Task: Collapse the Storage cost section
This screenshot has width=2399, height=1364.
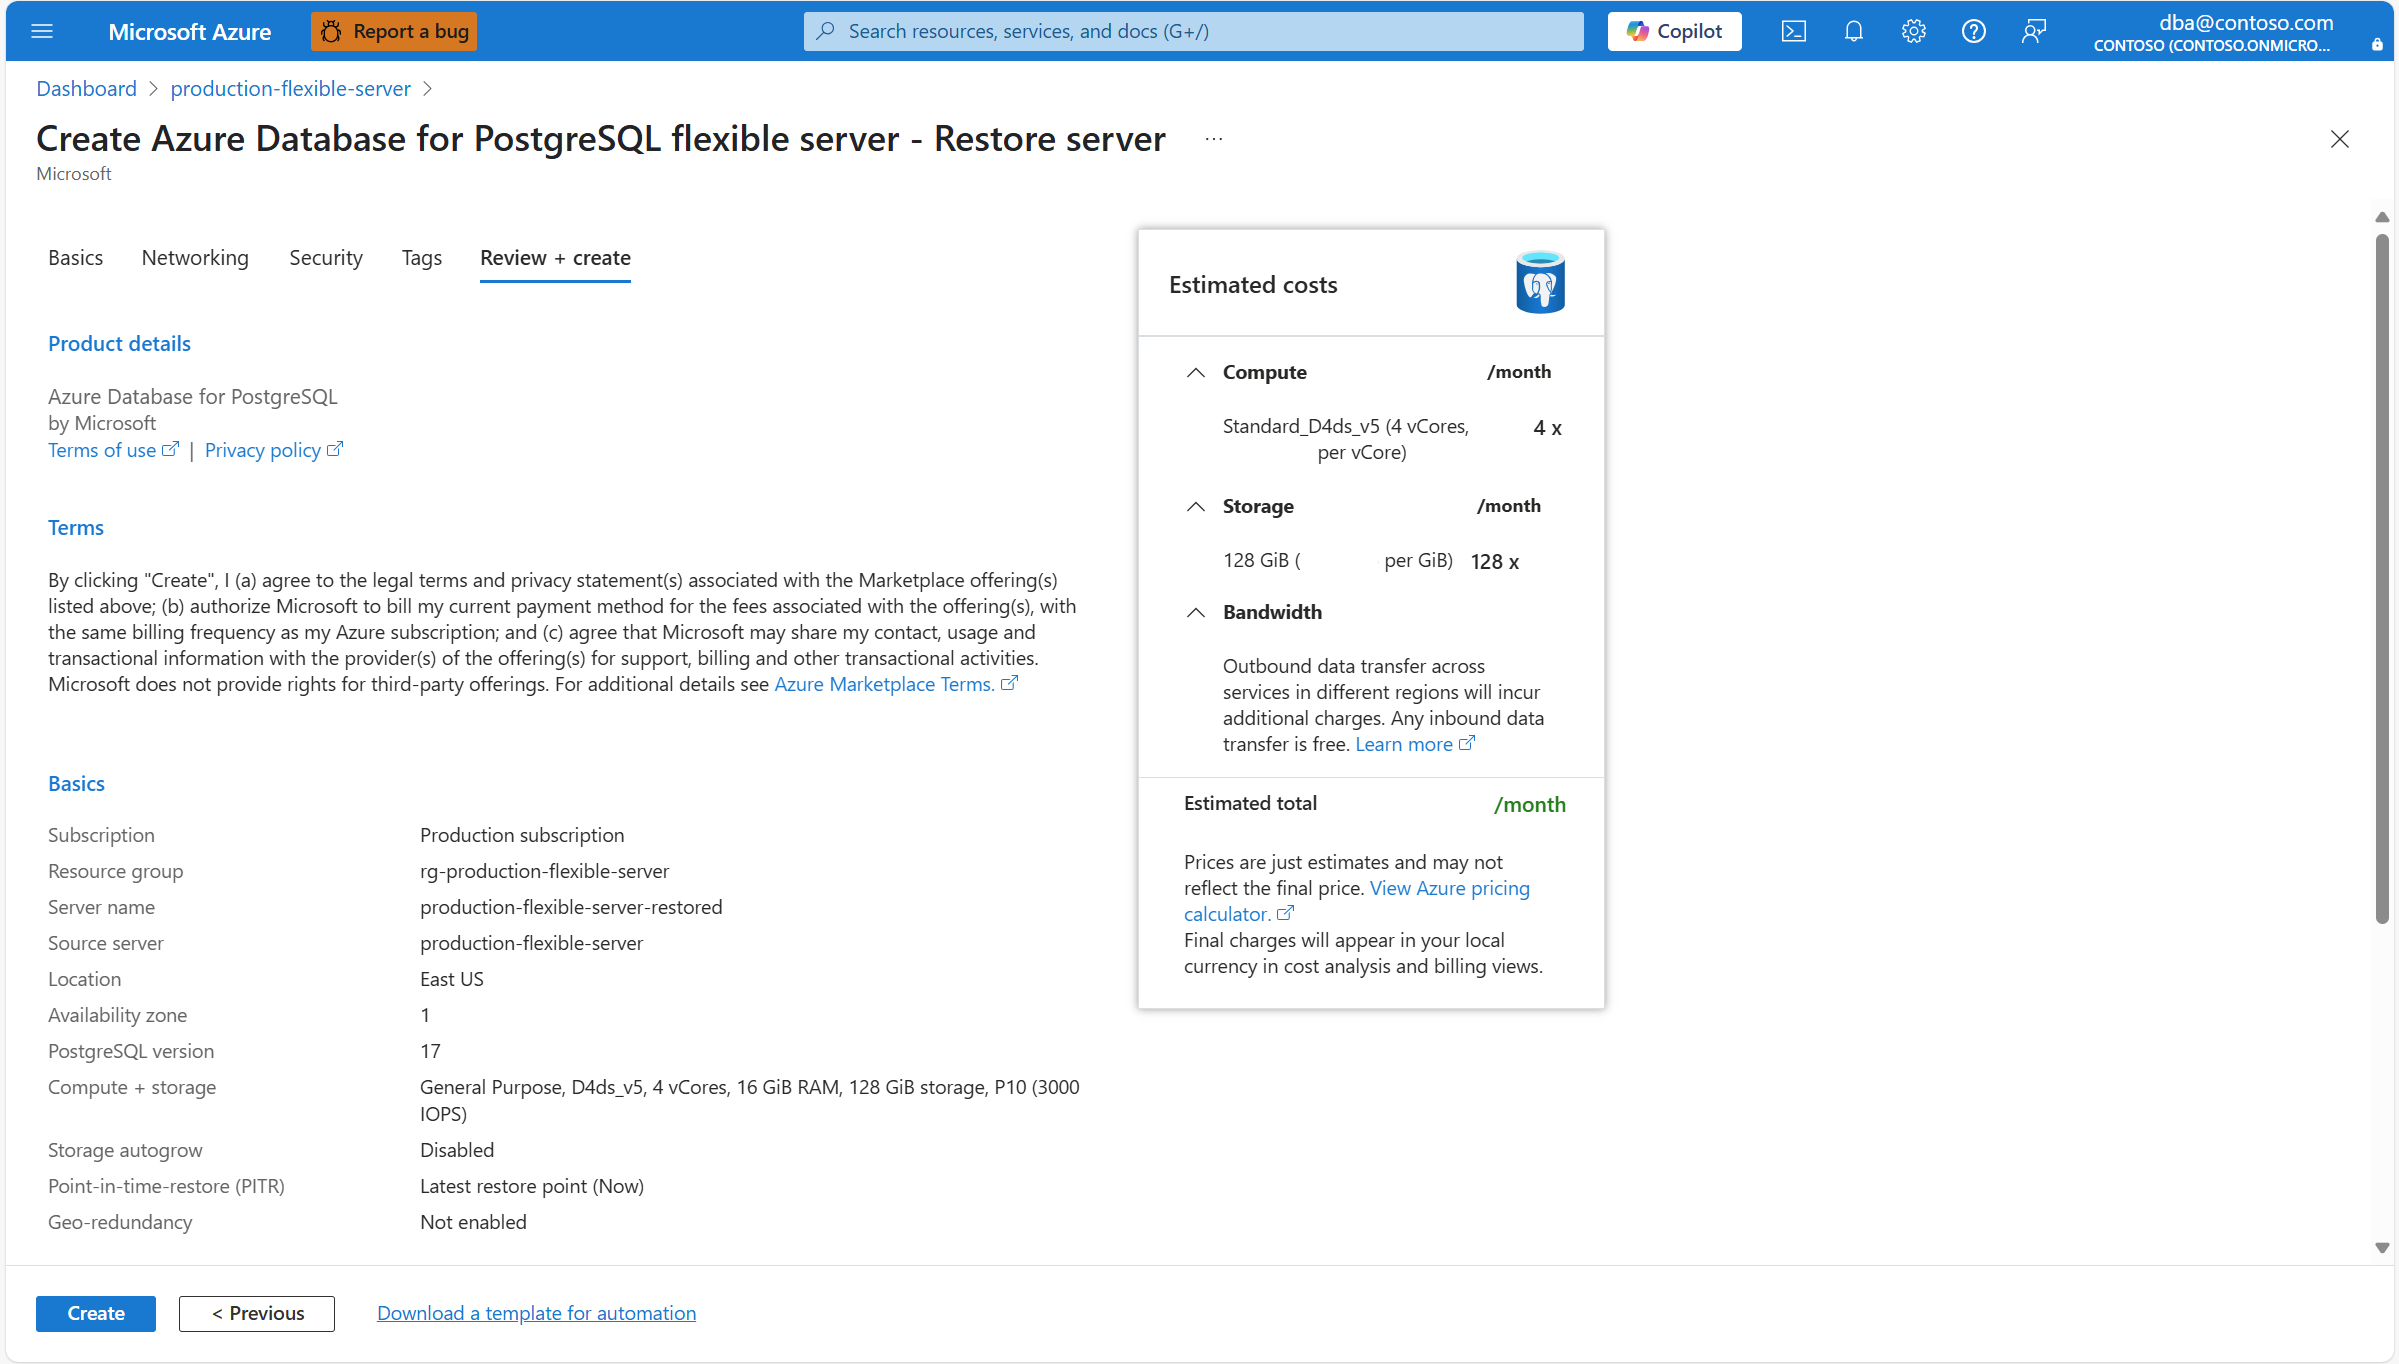Action: tap(1195, 506)
